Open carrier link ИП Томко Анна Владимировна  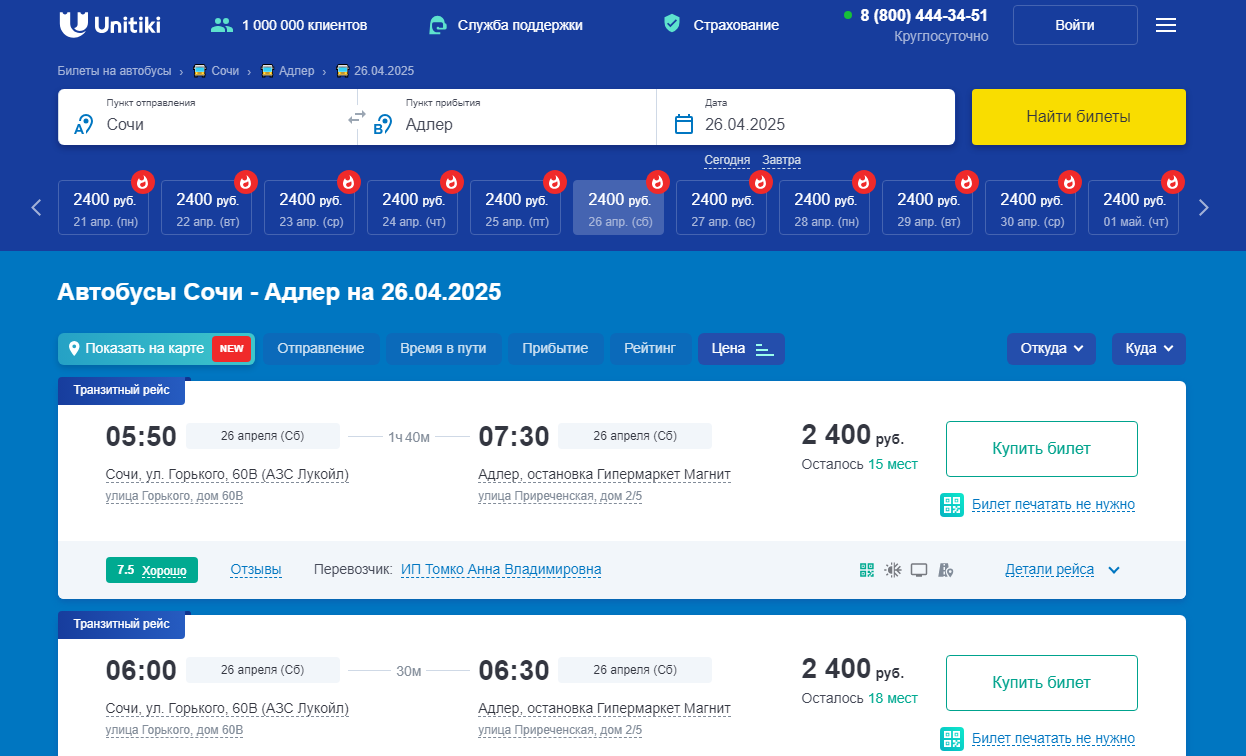(501, 570)
